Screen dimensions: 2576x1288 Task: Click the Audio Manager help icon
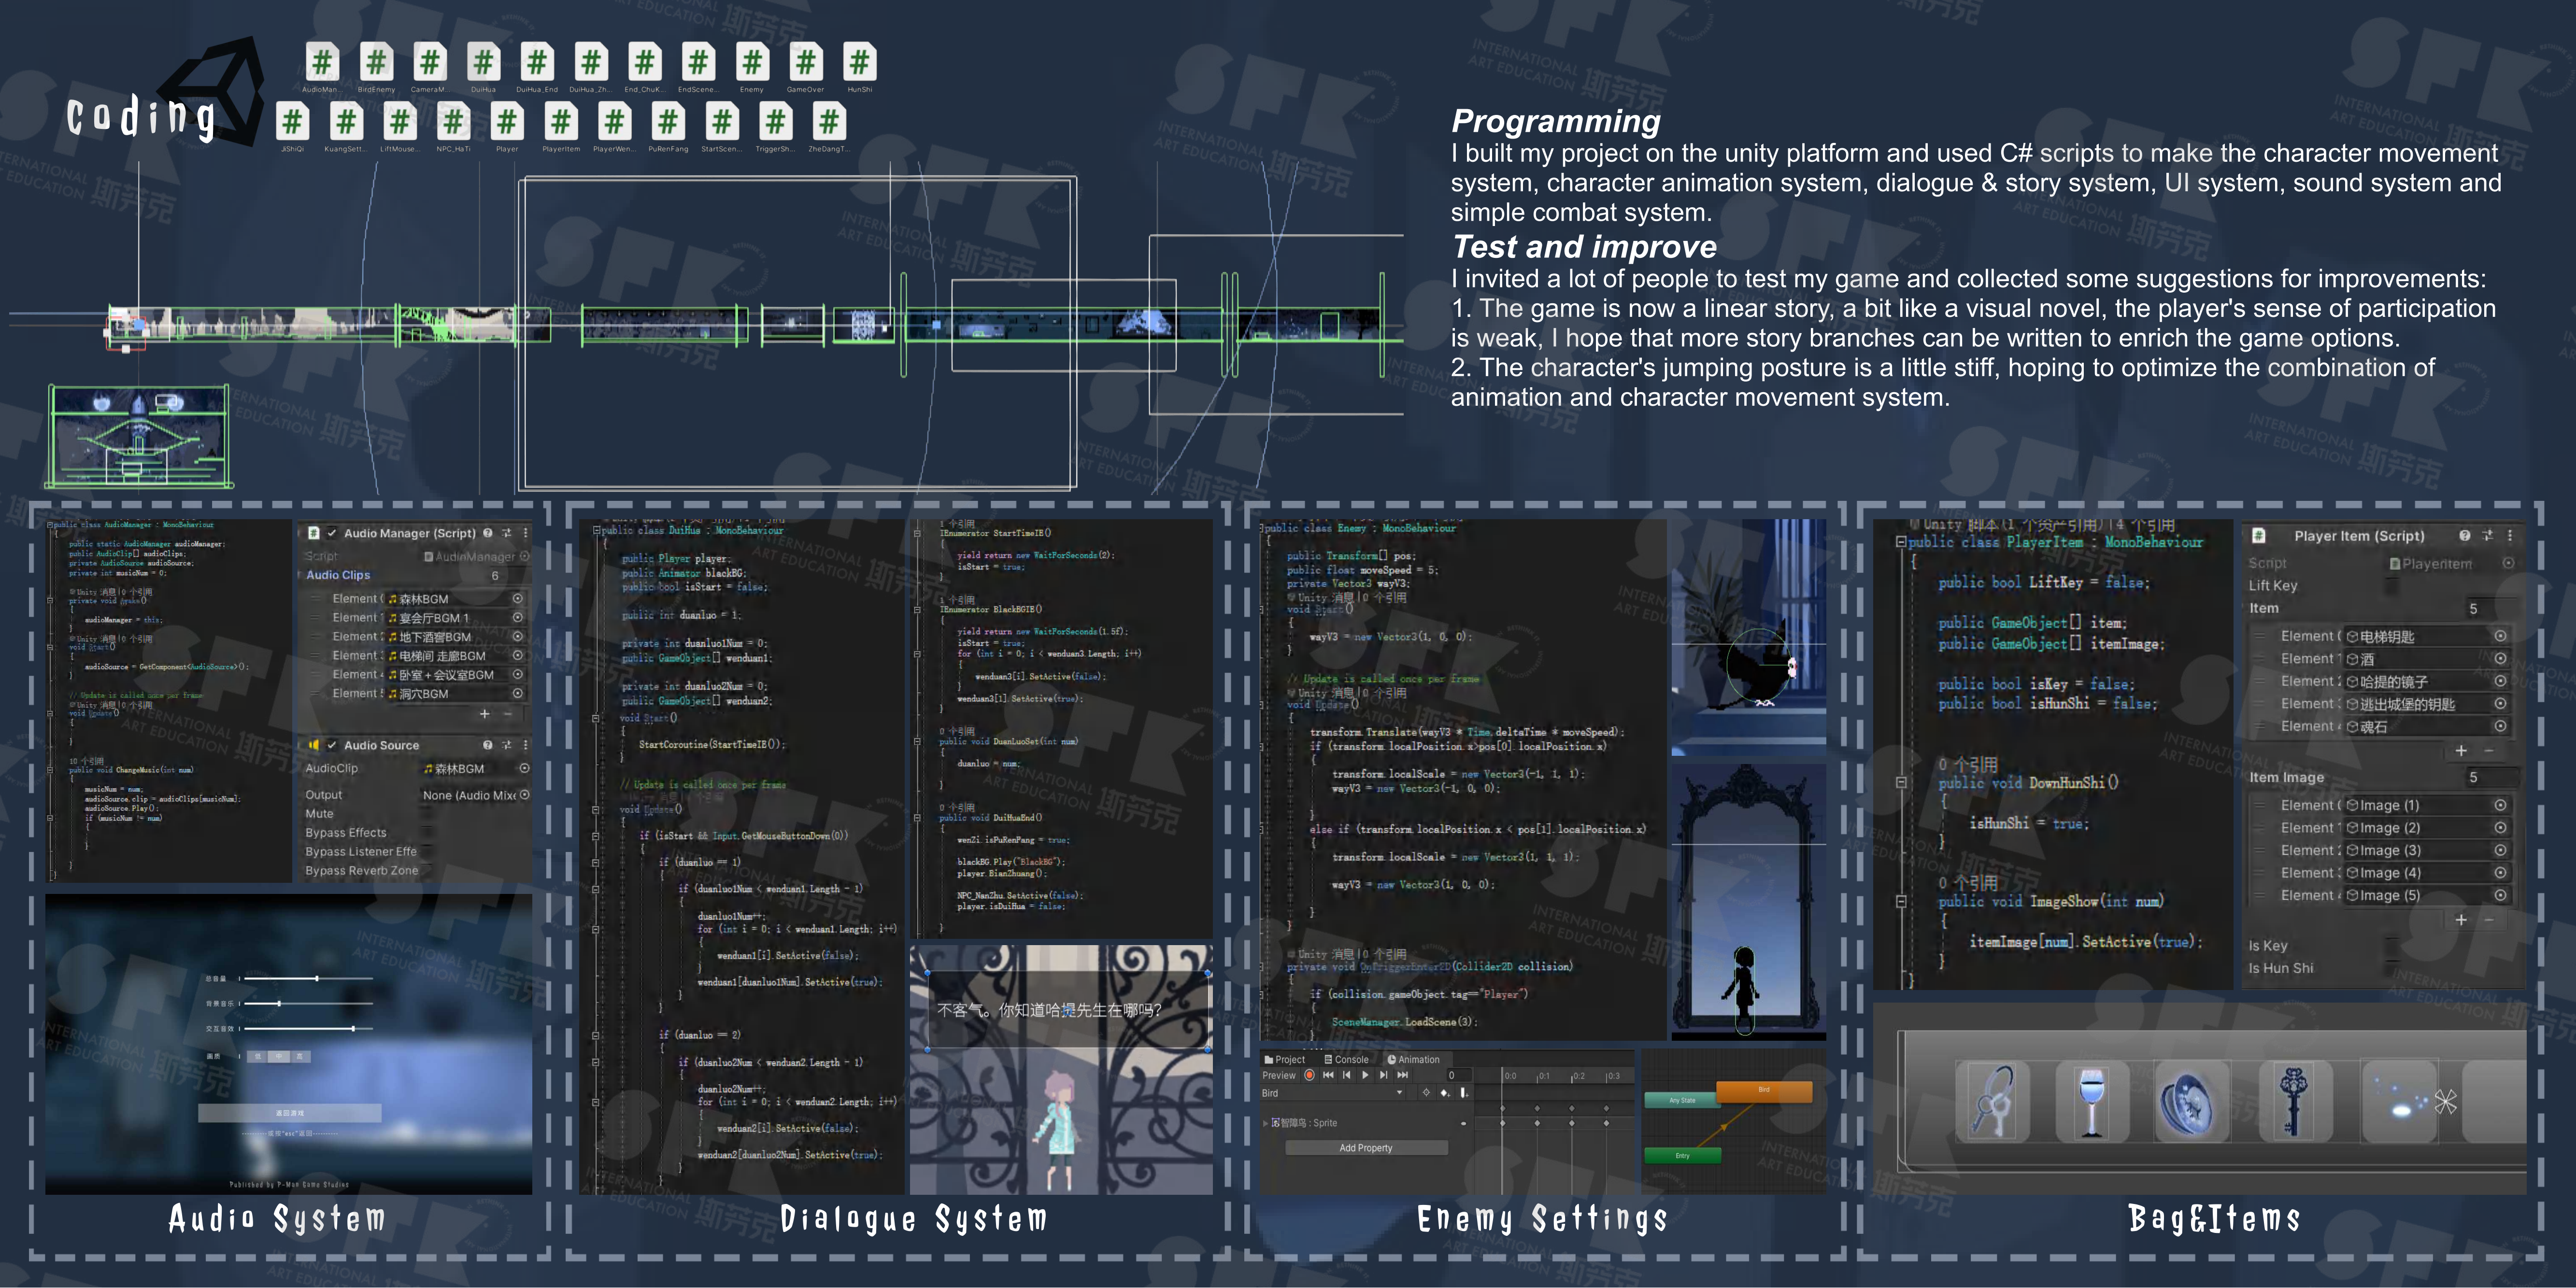(x=488, y=533)
